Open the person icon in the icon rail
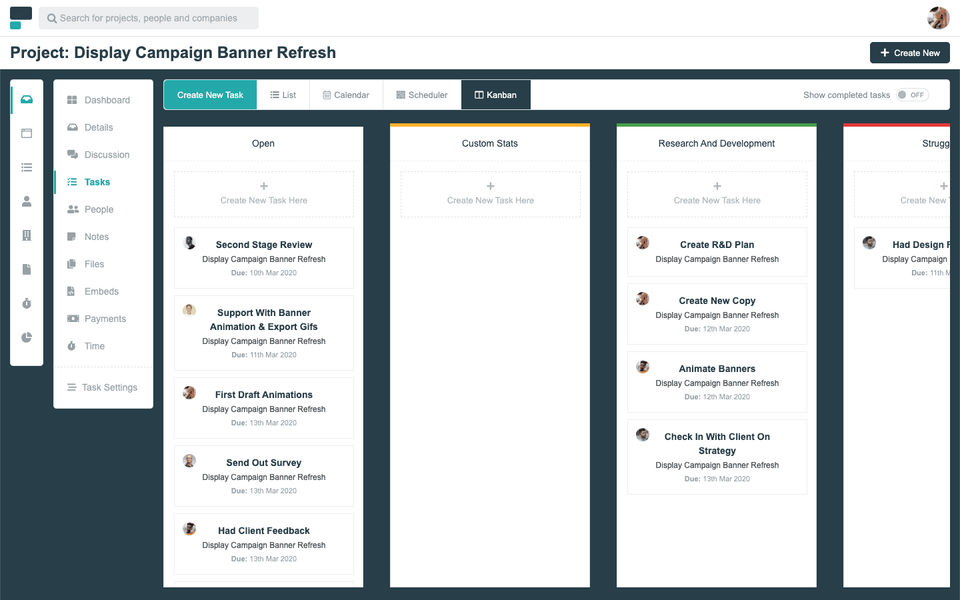Image resolution: width=960 pixels, height=600 pixels. click(26, 201)
